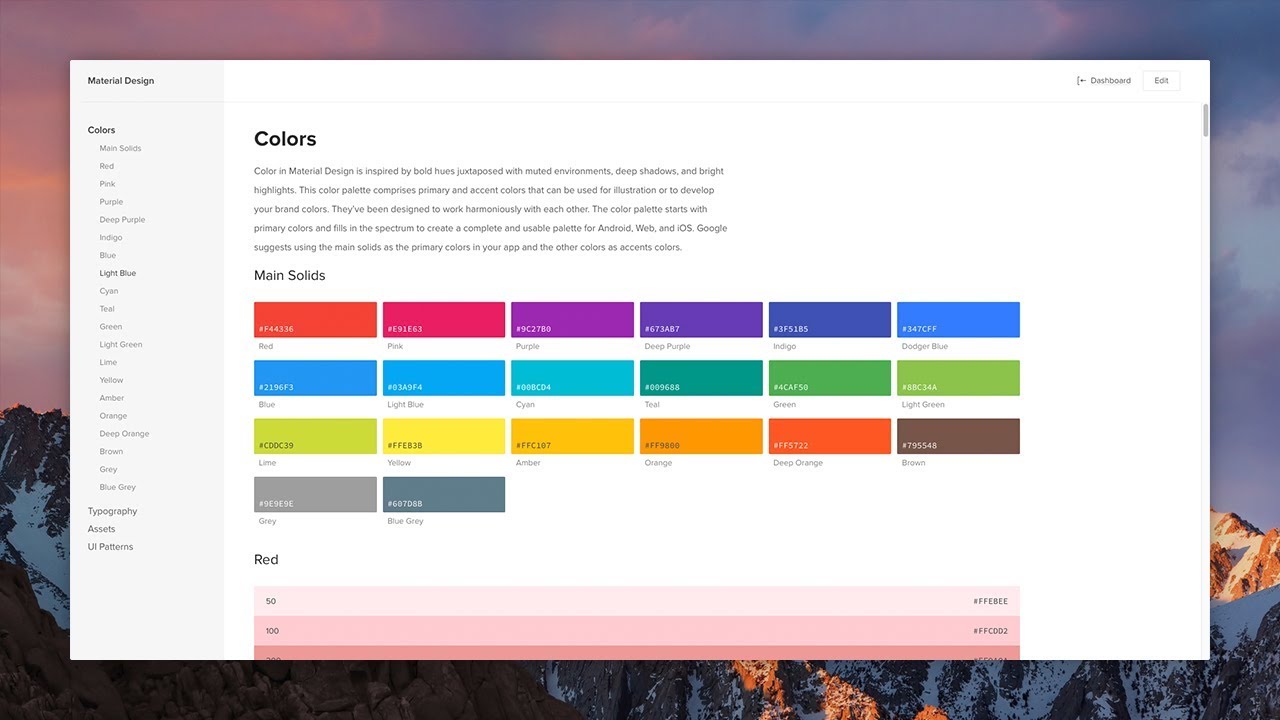1280x720 pixels.
Task: Select Colors in the sidebar
Action: coord(101,130)
